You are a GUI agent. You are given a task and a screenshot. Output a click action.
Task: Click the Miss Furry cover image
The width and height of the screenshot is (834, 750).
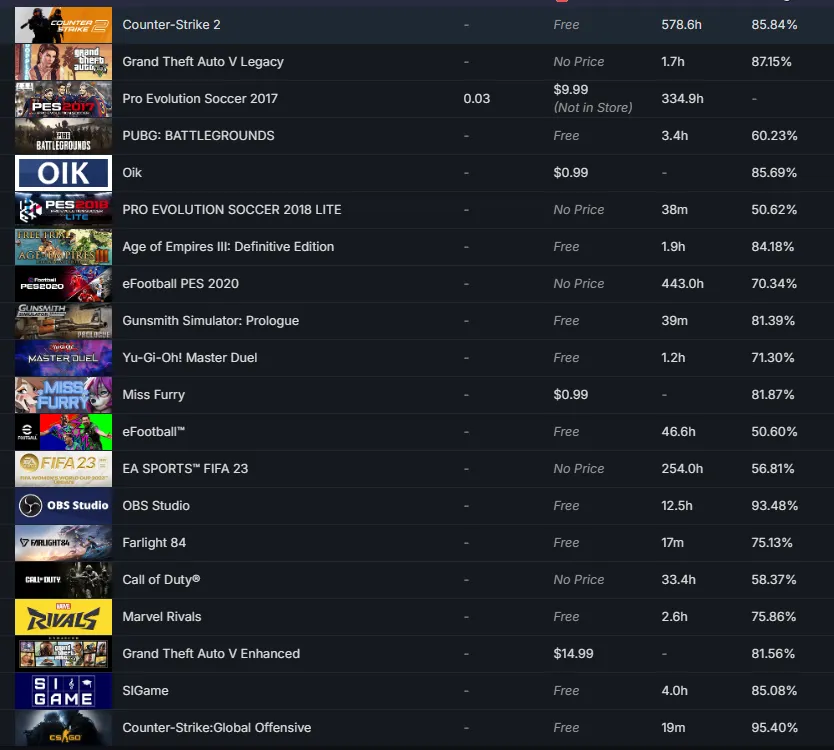pos(63,395)
